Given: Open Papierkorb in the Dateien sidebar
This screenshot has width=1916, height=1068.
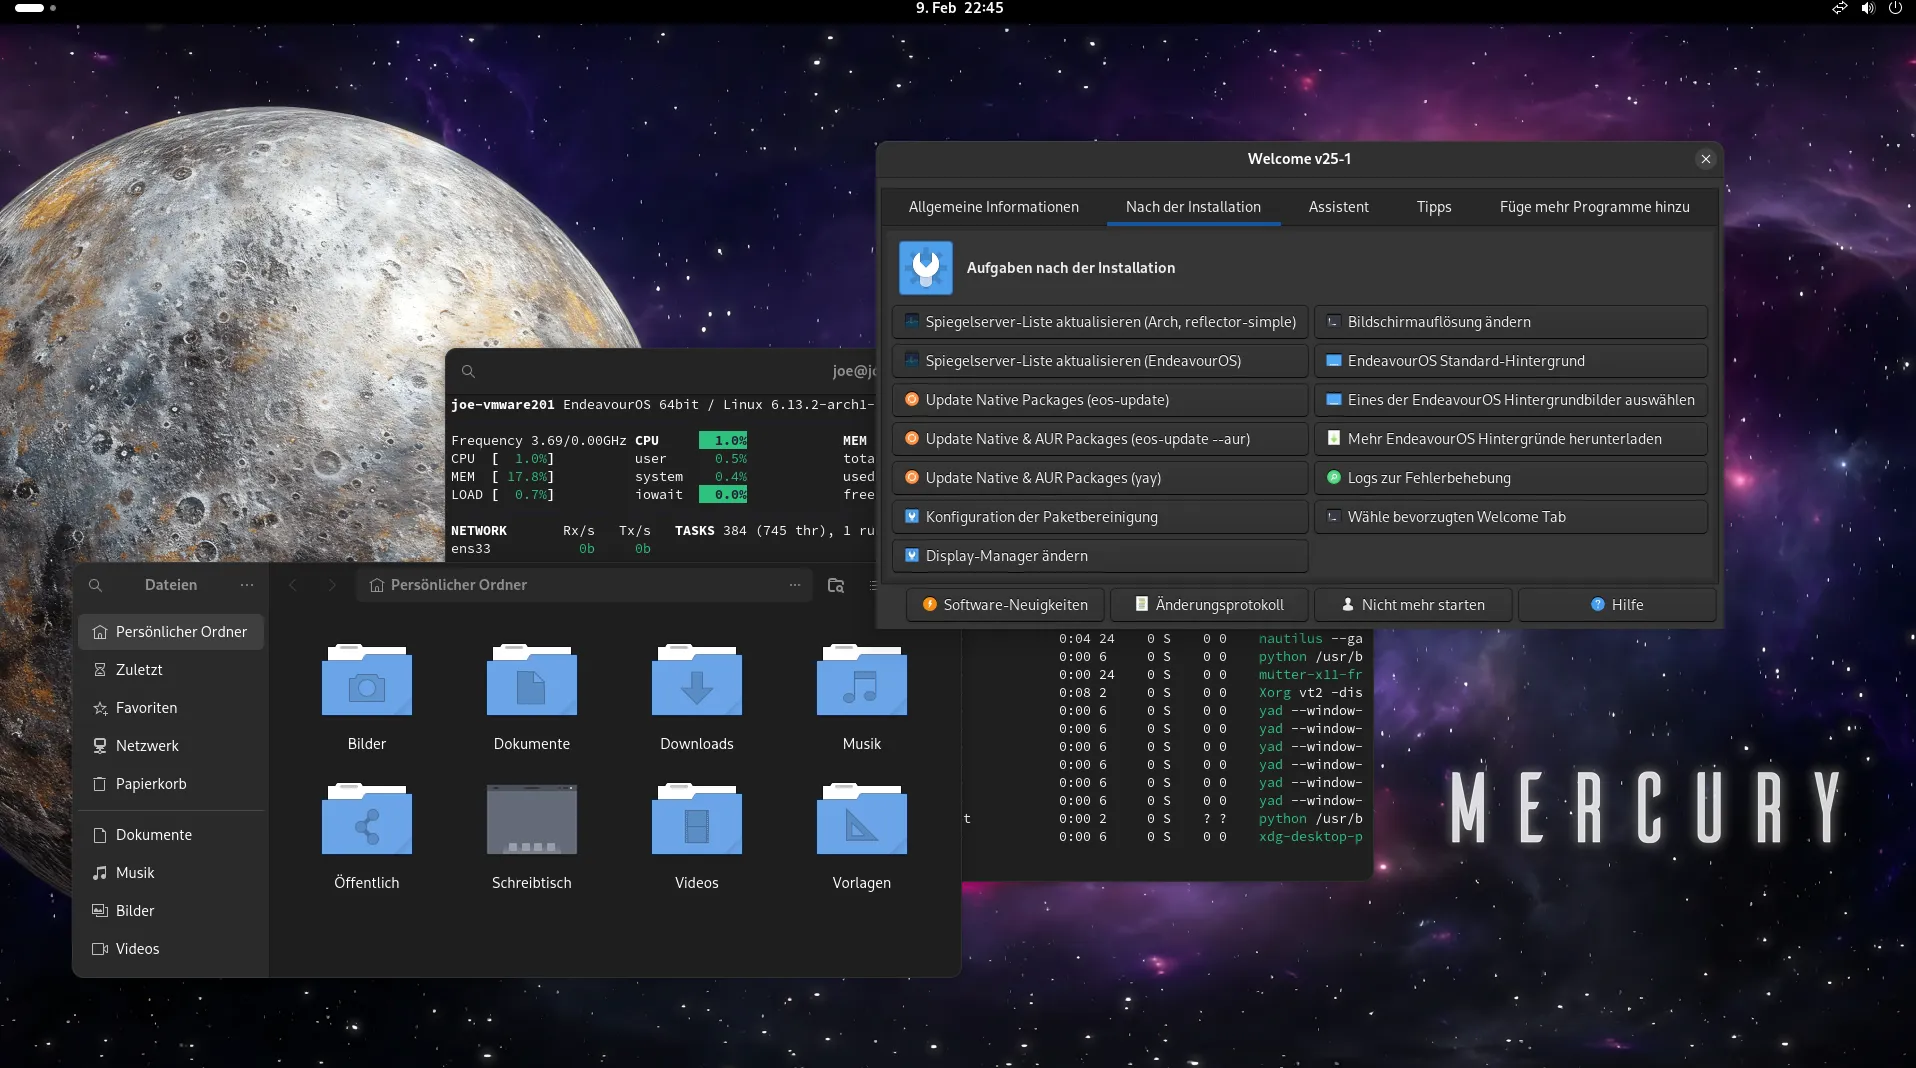Looking at the screenshot, I should point(171,784).
